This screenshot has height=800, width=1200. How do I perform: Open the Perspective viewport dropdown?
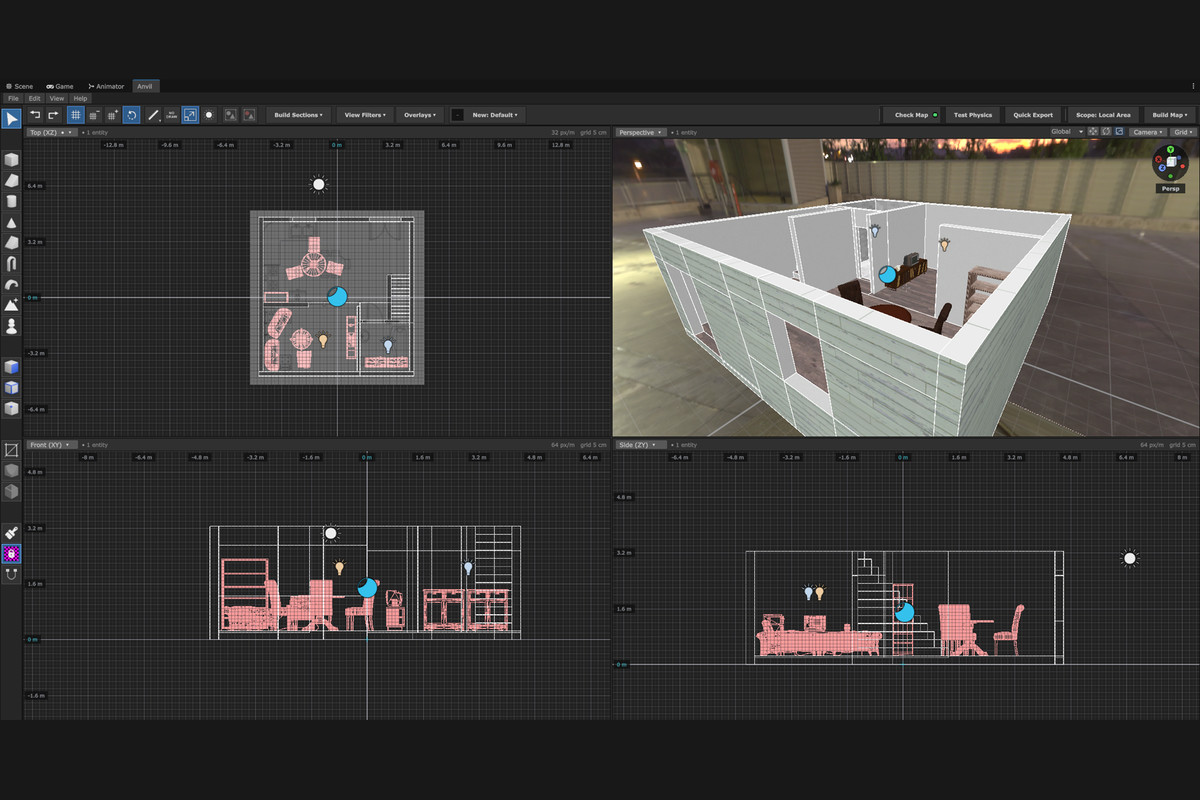tap(643, 132)
